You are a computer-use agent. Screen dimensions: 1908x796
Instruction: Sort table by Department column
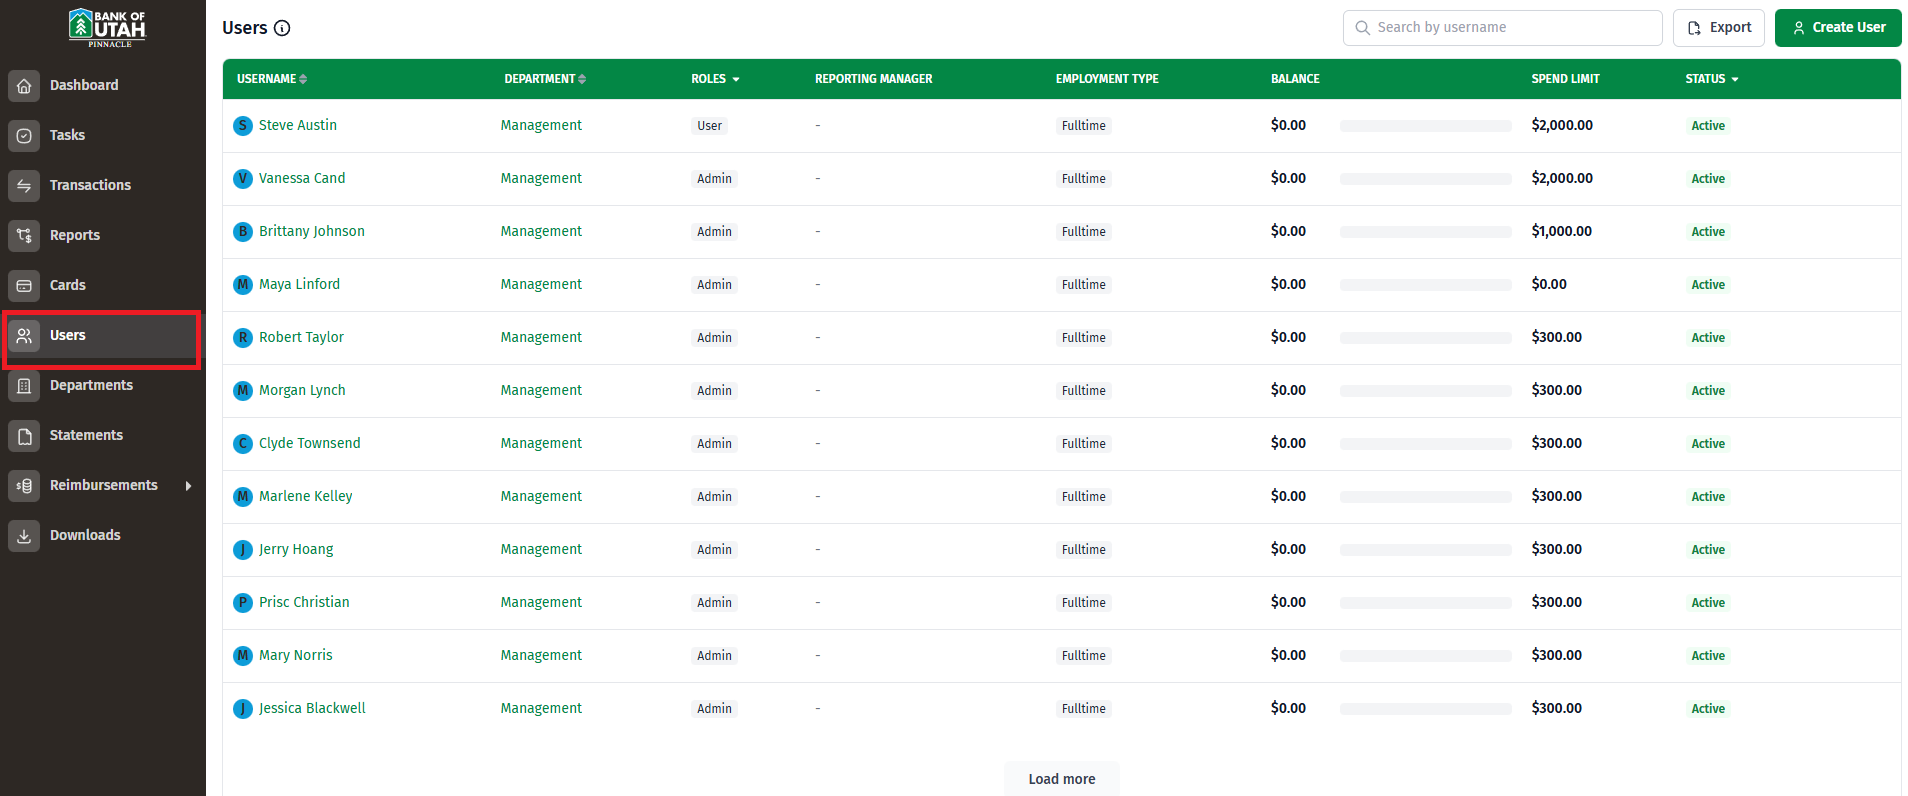click(545, 79)
